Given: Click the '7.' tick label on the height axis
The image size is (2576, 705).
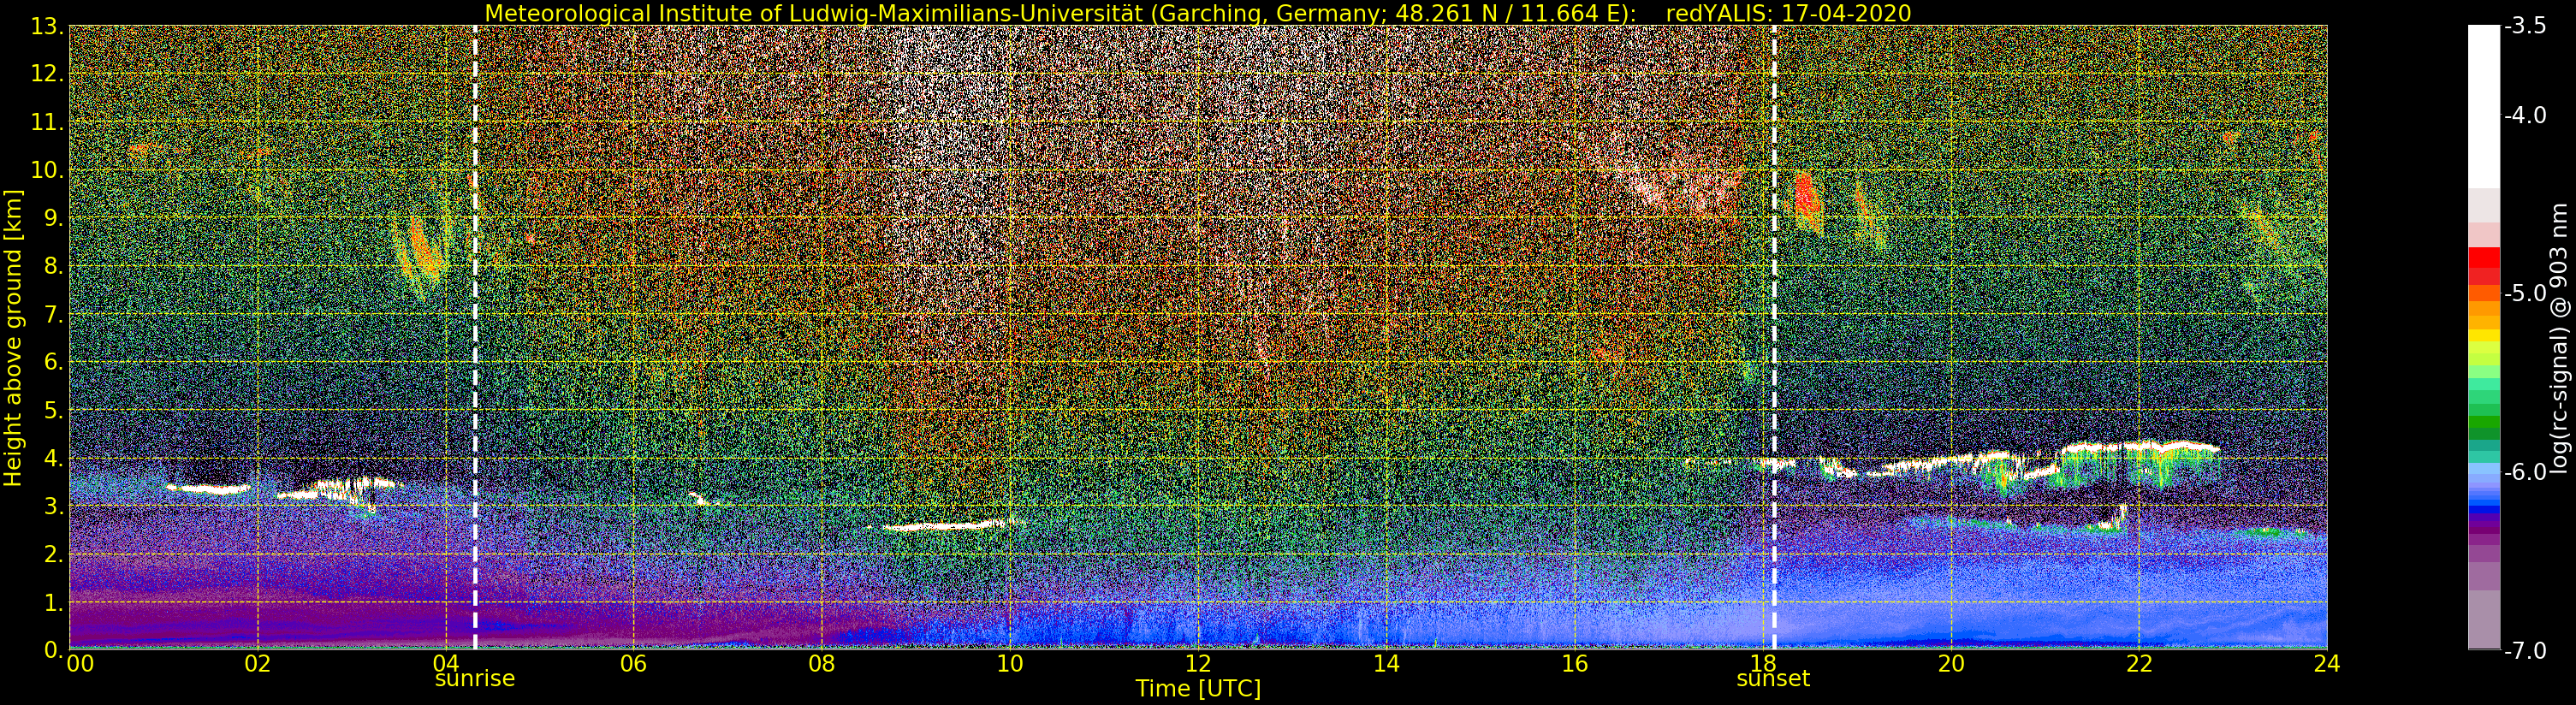Looking at the screenshot, I should [53, 314].
